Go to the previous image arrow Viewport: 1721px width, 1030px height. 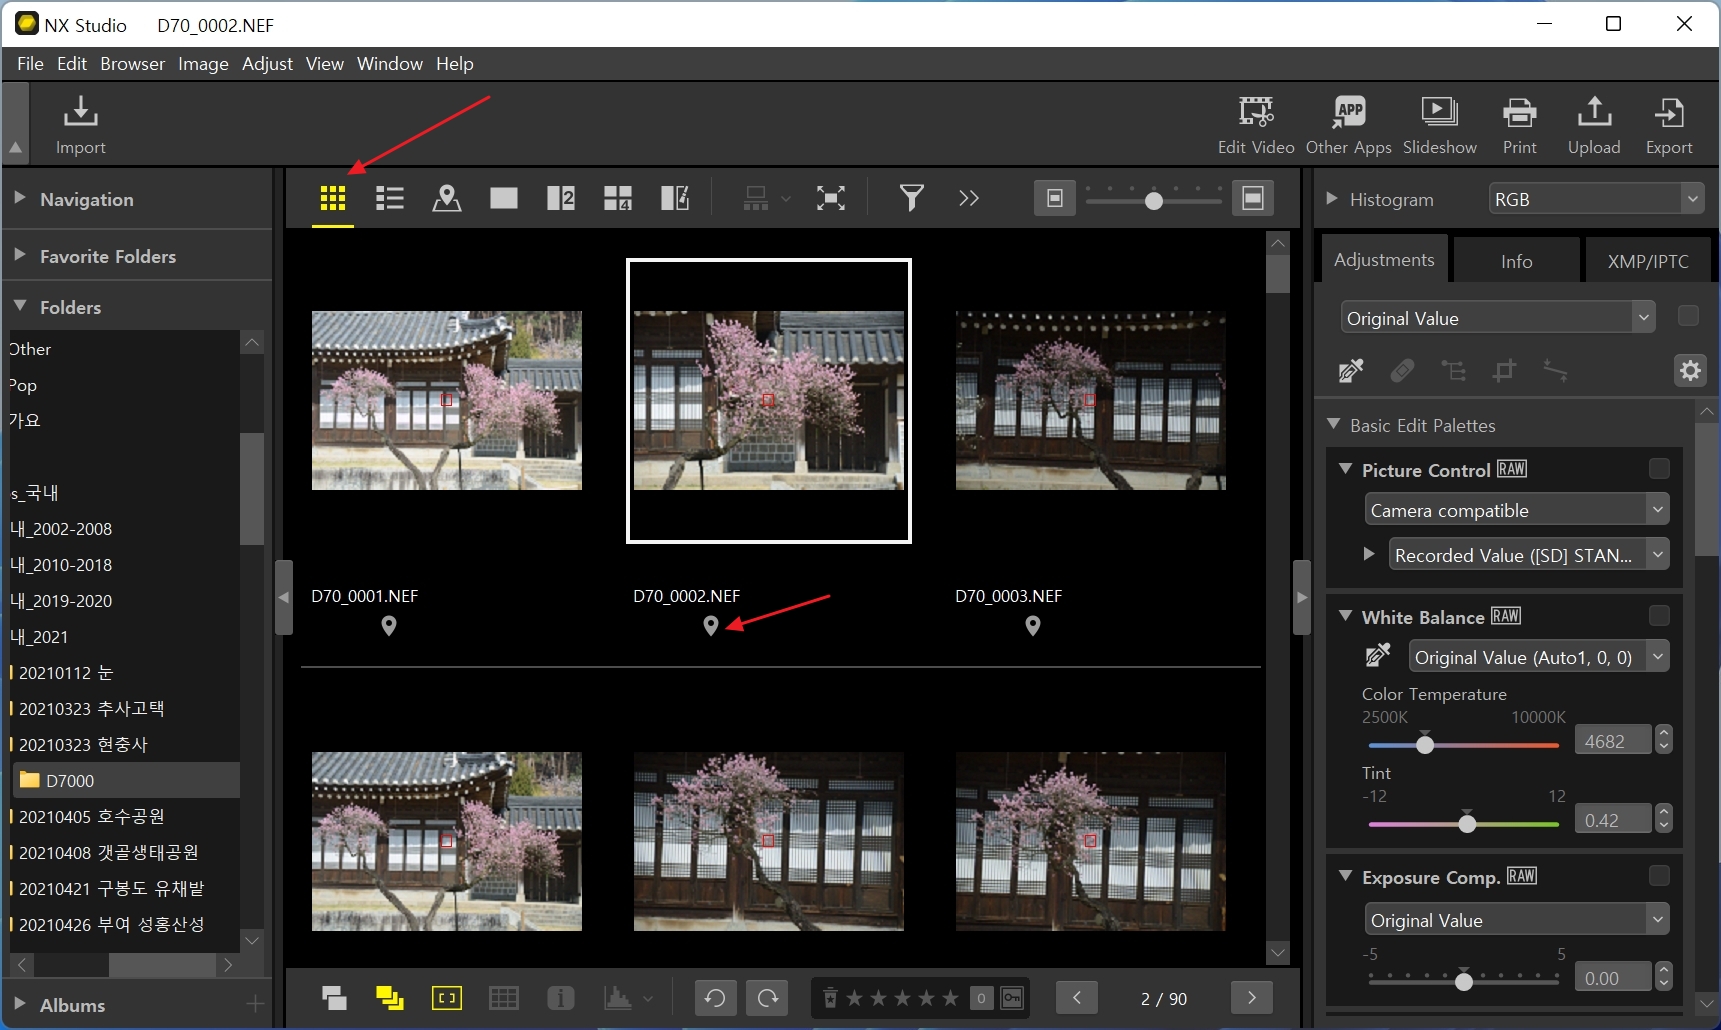point(1077,998)
